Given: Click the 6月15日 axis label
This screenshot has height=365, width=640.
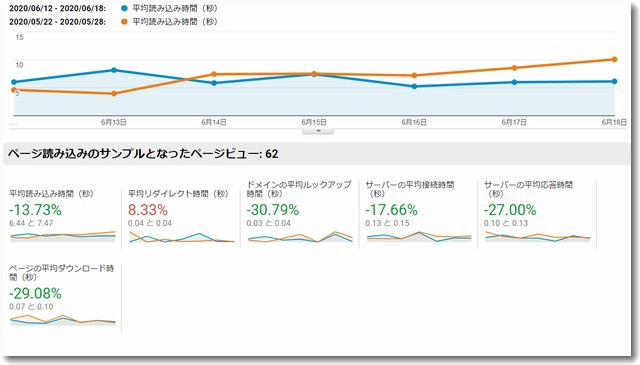Looking at the screenshot, I should (314, 122).
